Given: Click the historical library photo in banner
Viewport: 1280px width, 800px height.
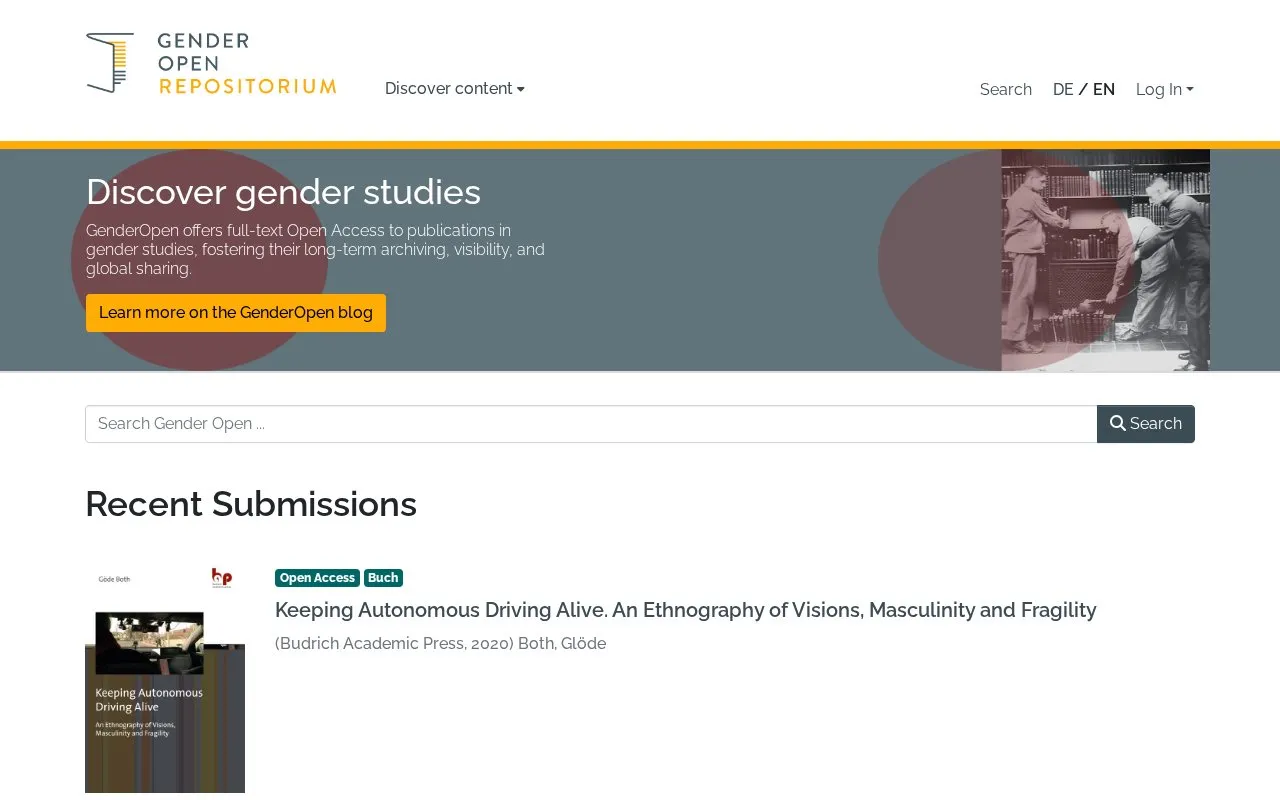Looking at the screenshot, I should (x=1105, y=260).
